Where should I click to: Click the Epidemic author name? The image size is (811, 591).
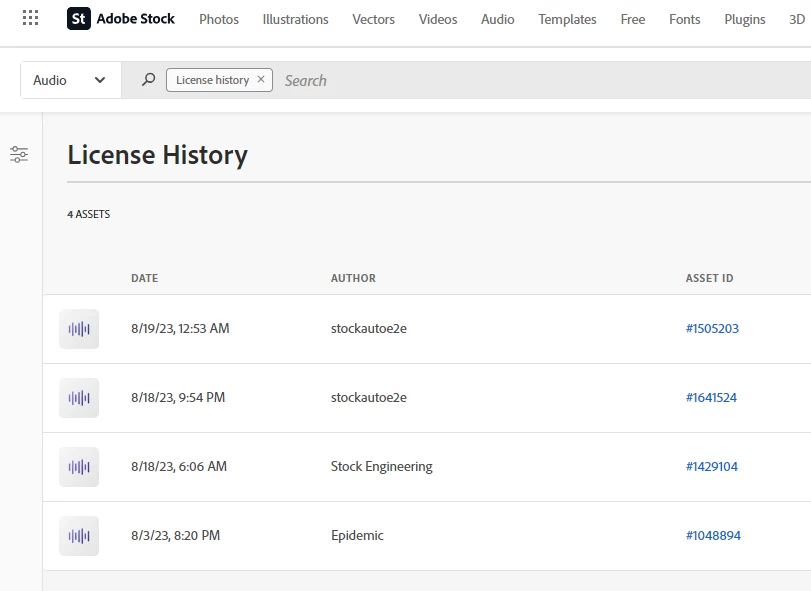(x=357, y=535)
